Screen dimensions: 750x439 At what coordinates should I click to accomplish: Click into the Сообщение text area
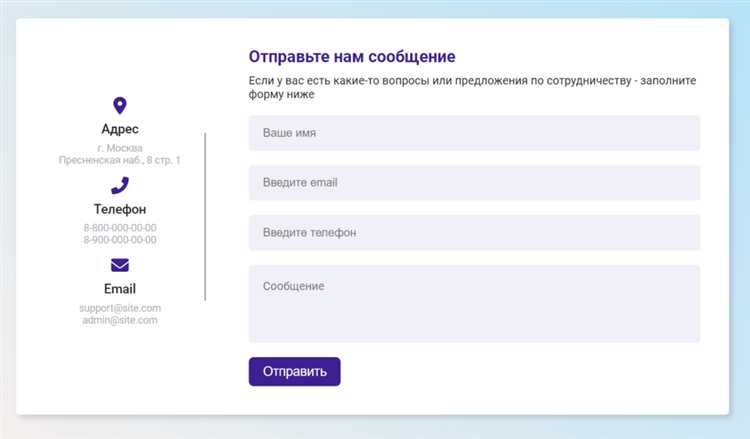click(x=474, y=304)
